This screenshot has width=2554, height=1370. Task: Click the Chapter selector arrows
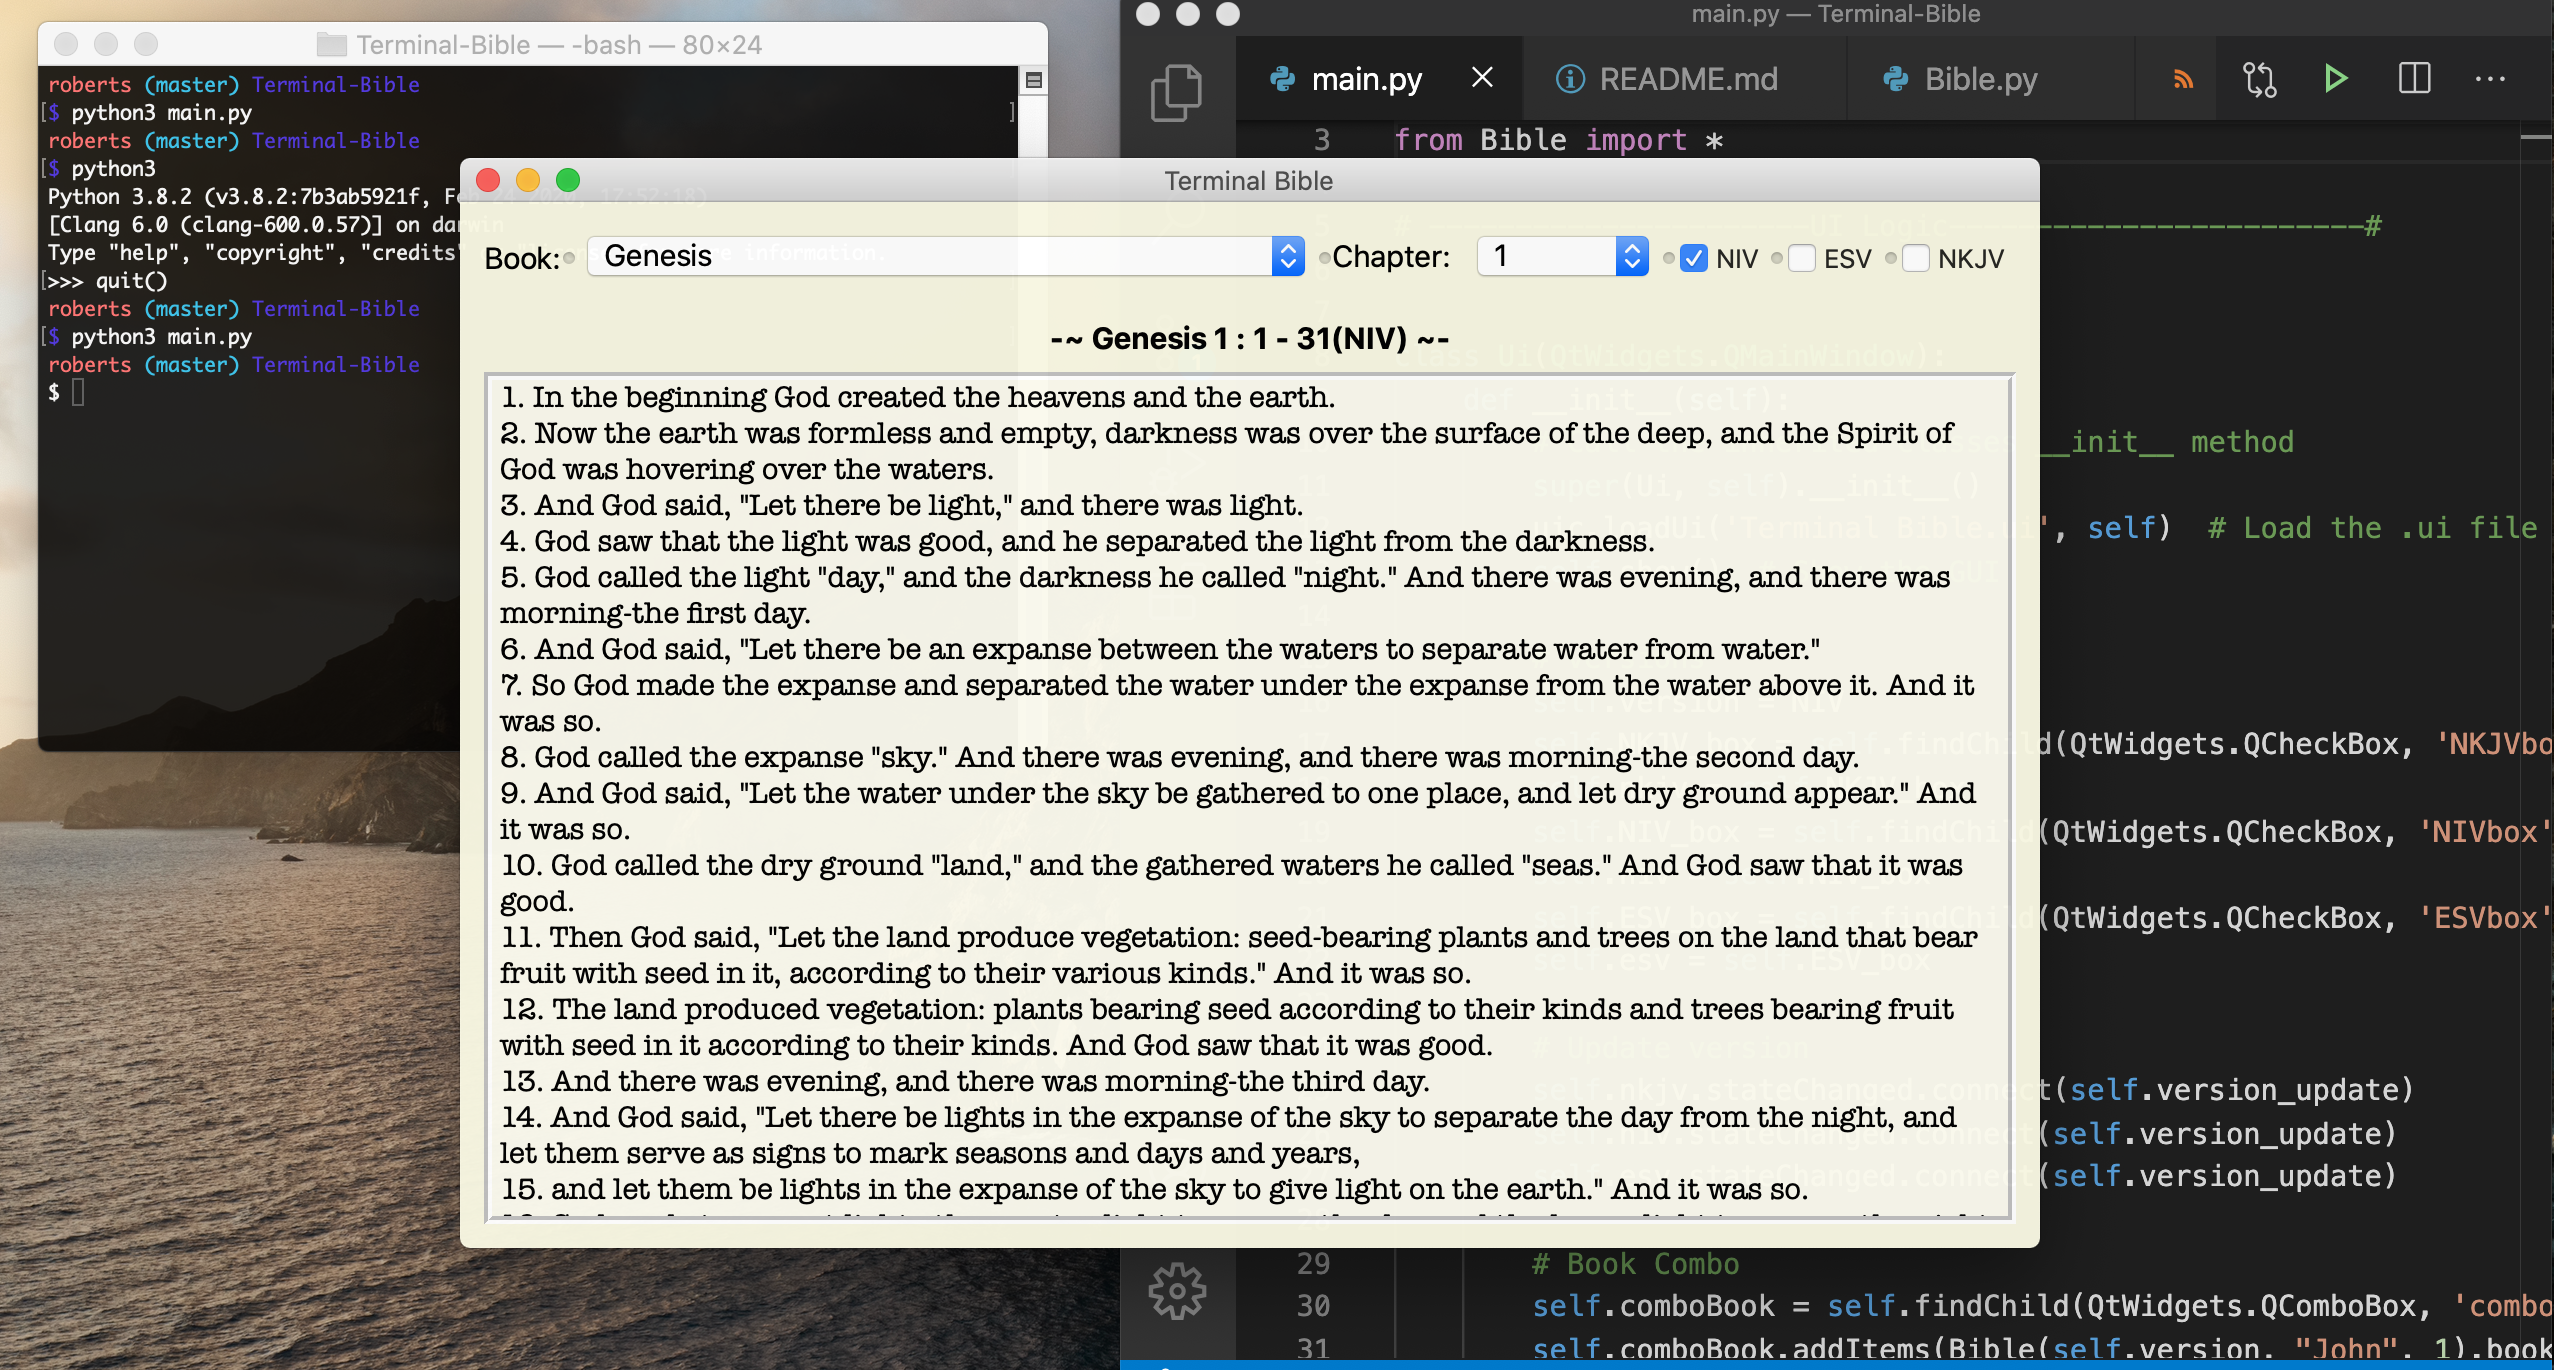pos(1631,256)
